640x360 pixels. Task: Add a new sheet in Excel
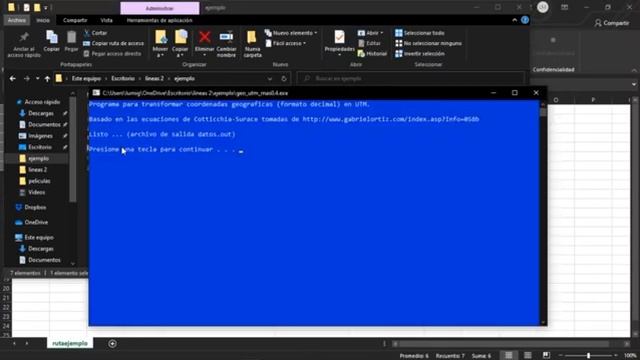[x=112, y=344]
